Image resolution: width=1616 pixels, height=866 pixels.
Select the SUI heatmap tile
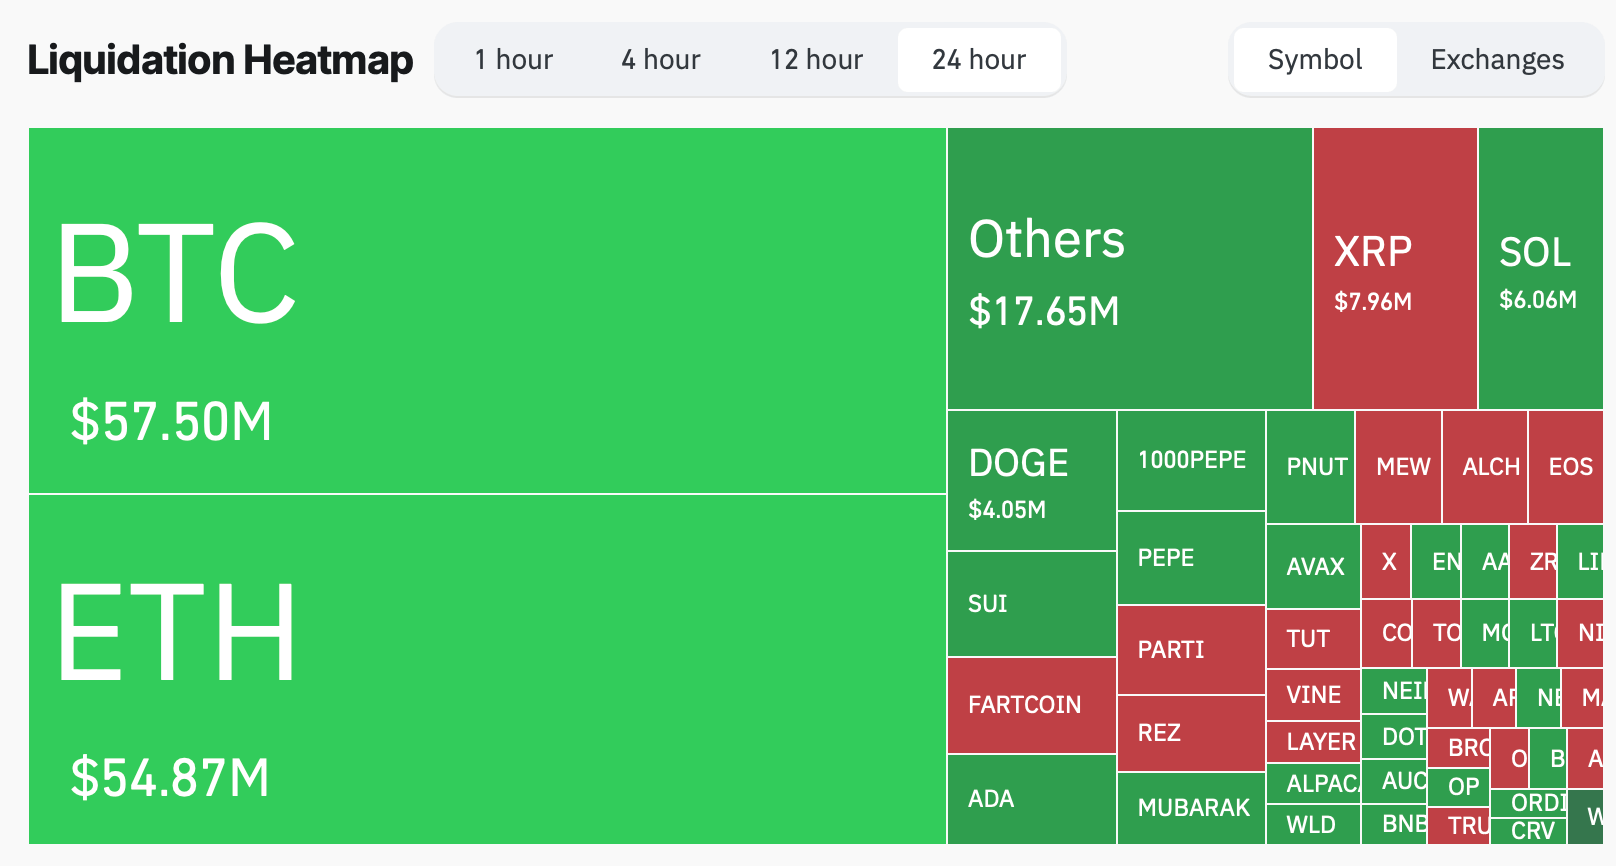tap(1031, 604)
